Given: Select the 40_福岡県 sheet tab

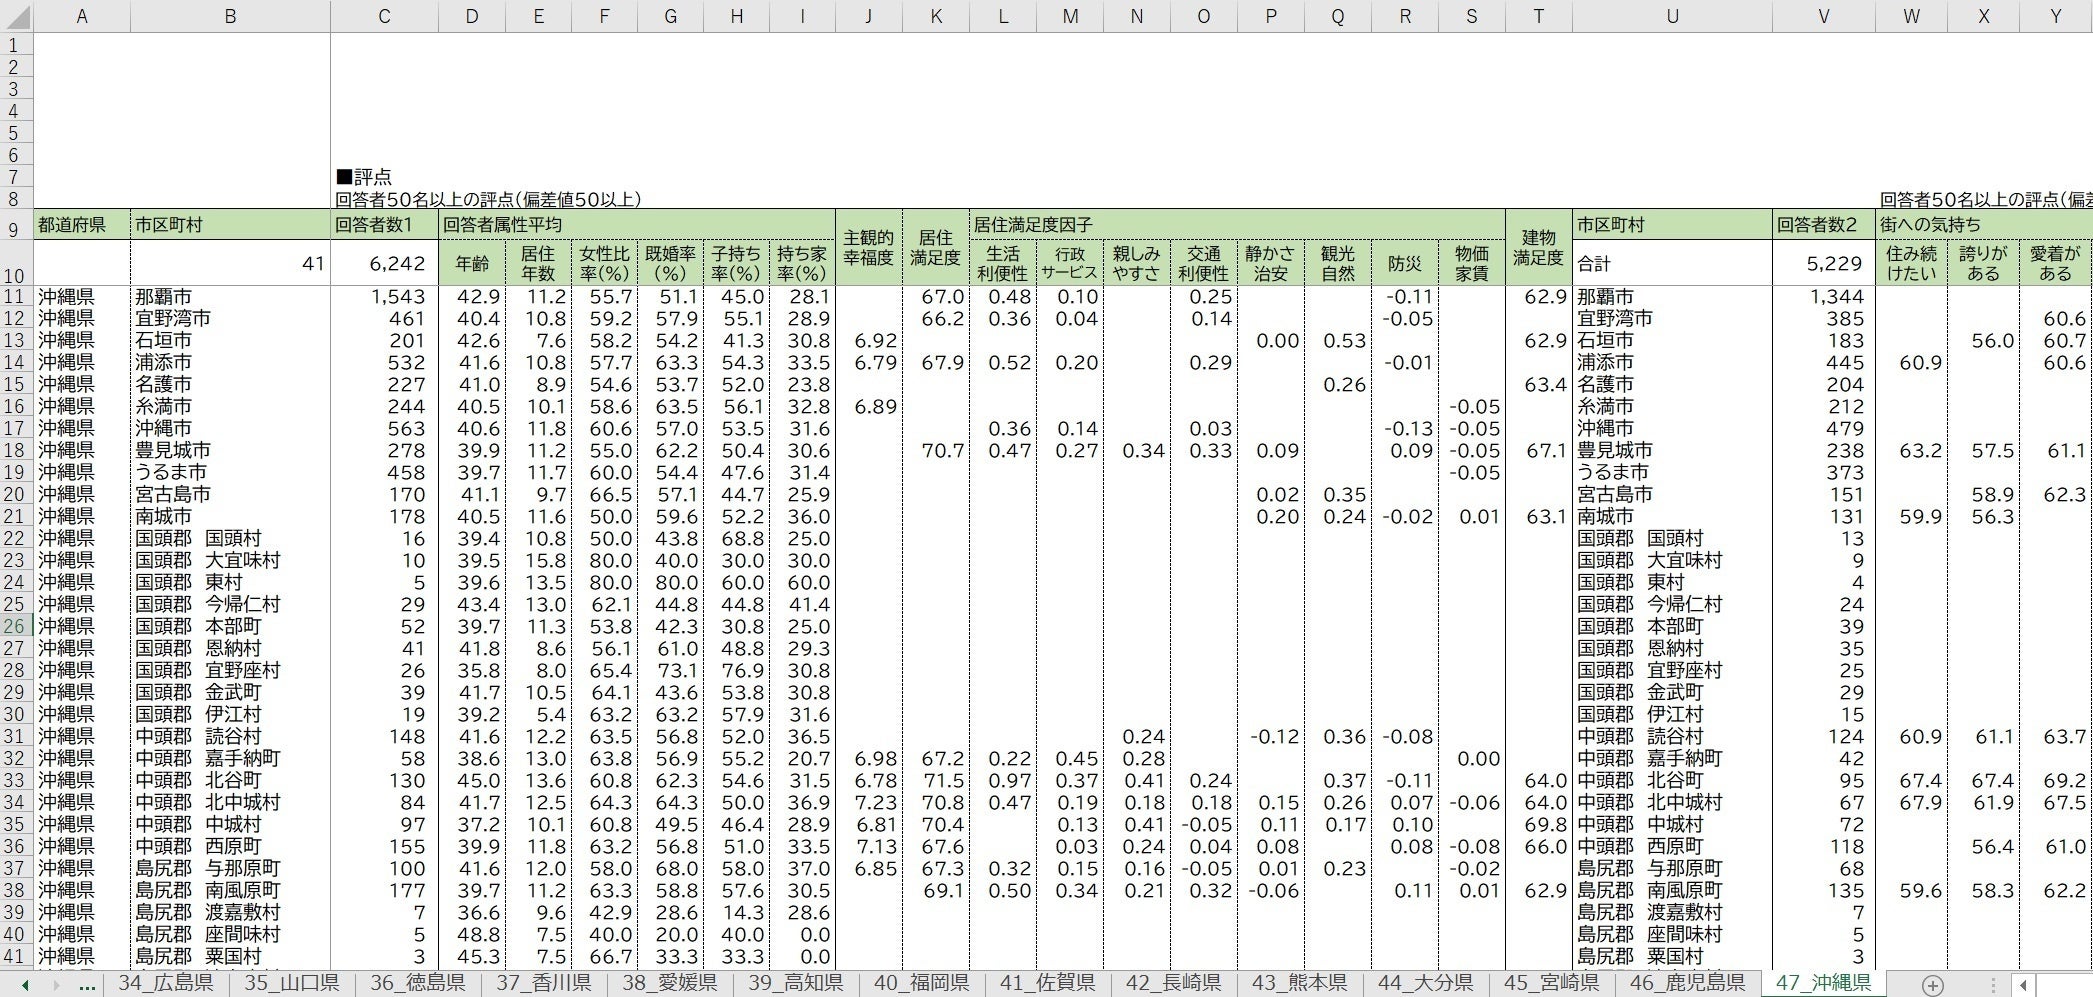Looking at the screenshot, I should [922, 983].
